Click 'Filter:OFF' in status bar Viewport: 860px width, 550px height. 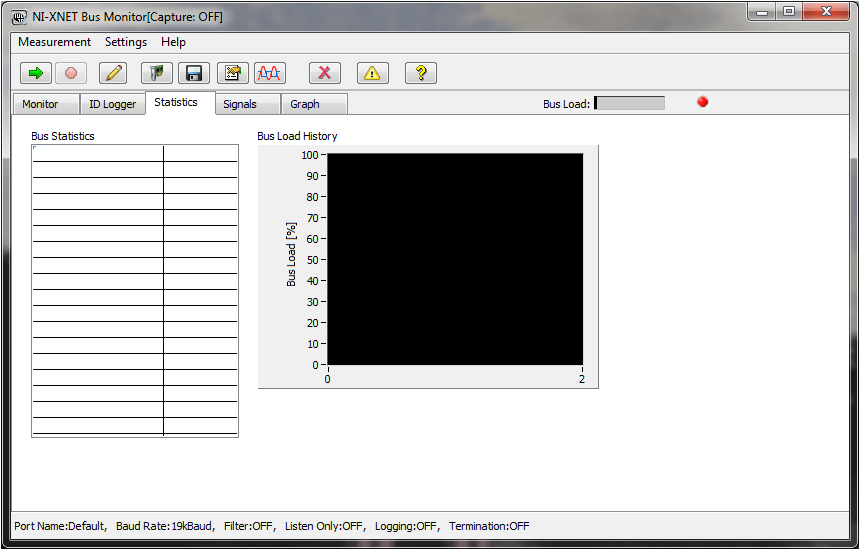pyautogui.click(x=248, y=526)
